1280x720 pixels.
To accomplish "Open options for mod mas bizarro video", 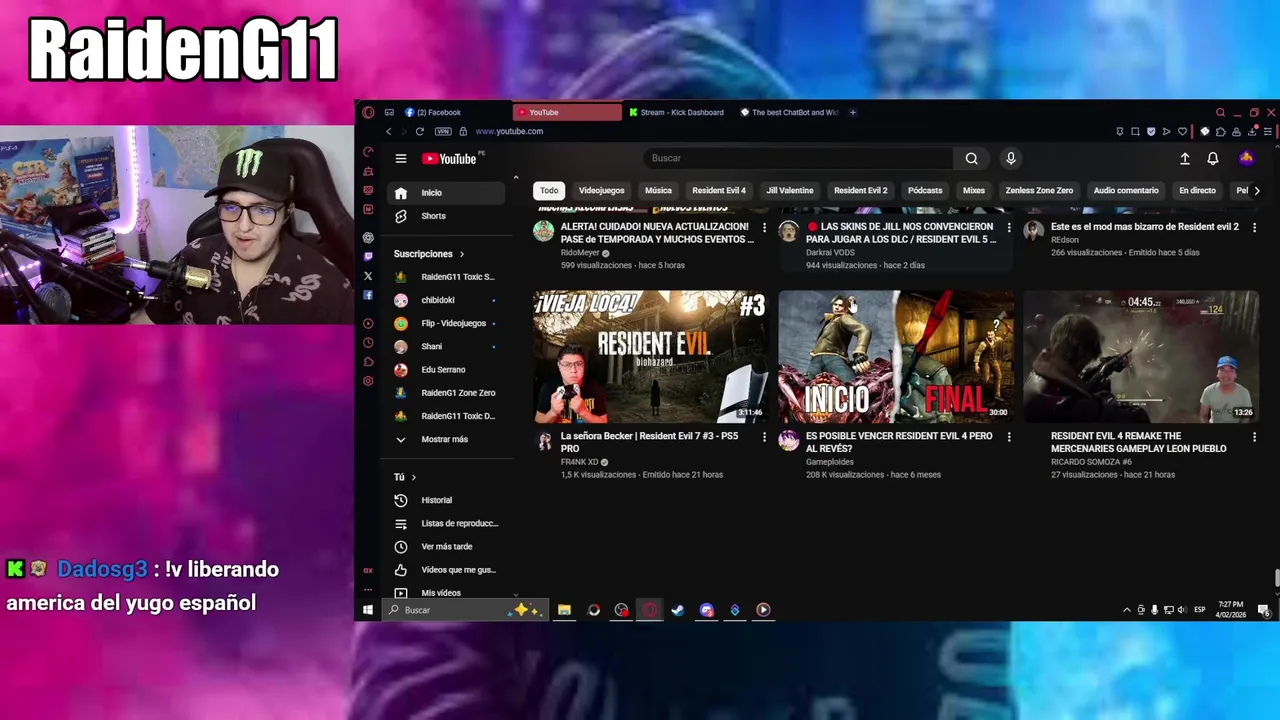I will coord(1254,228).
